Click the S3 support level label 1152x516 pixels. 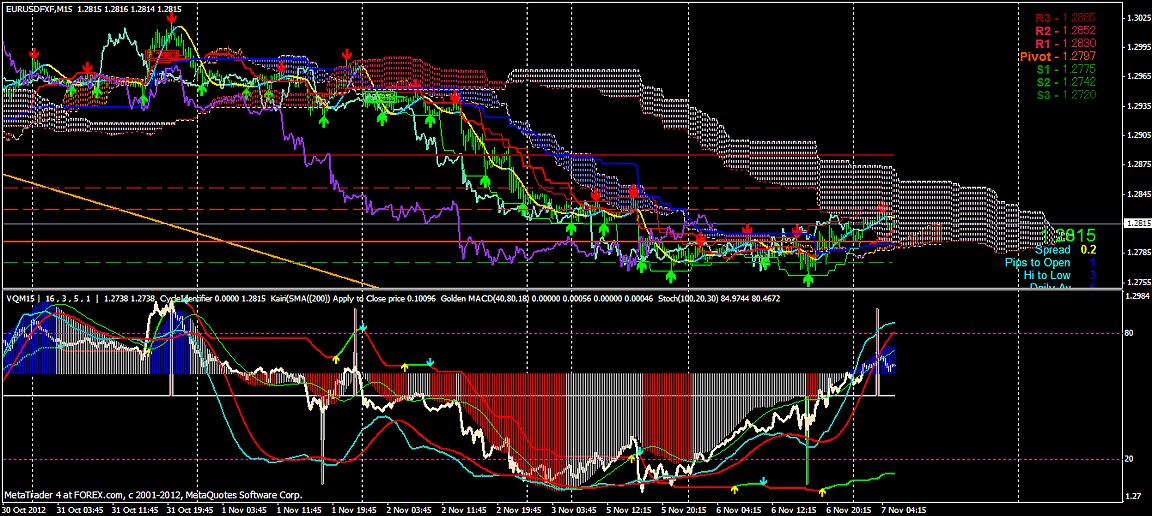(x=1065, y=96)
